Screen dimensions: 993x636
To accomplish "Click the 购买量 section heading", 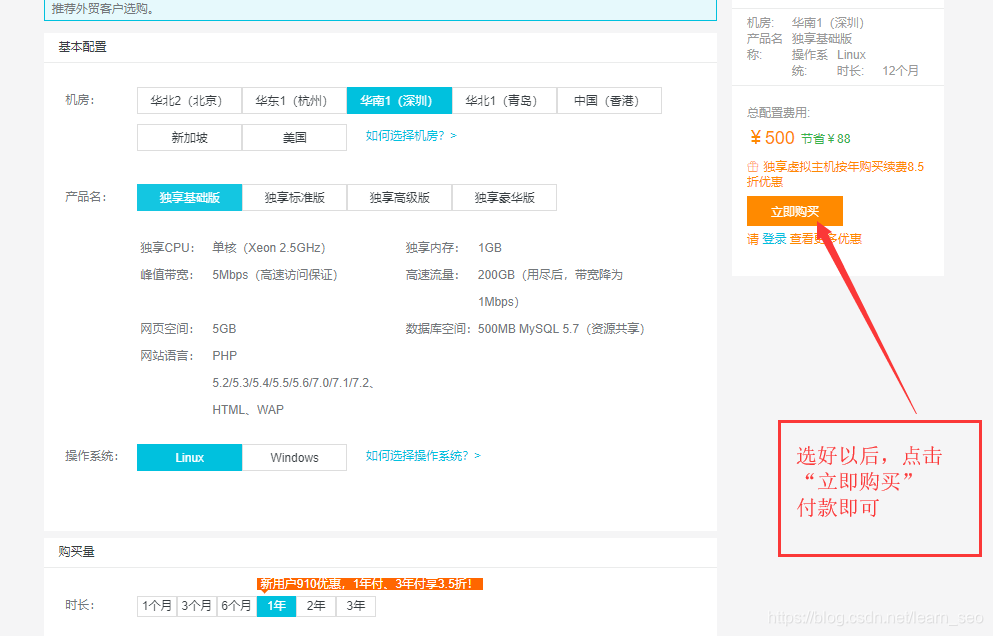I will tap(76, 552).
